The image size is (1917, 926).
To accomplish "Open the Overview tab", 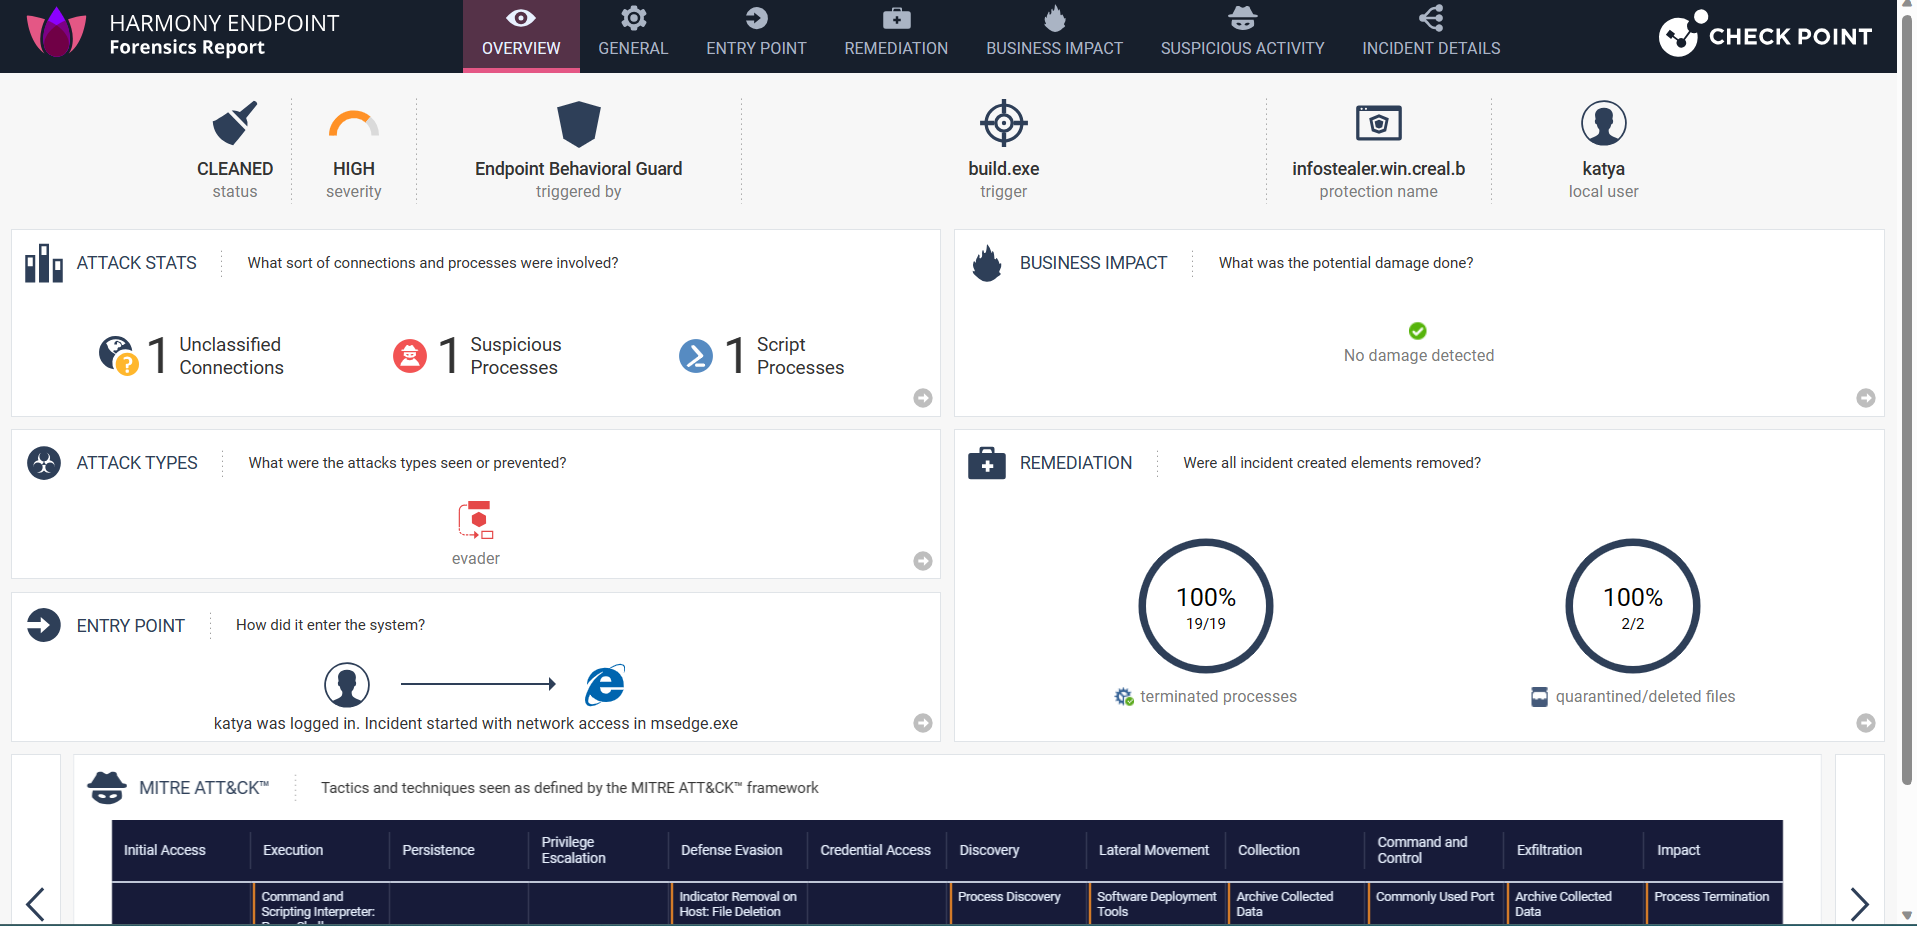I will 521,36.
